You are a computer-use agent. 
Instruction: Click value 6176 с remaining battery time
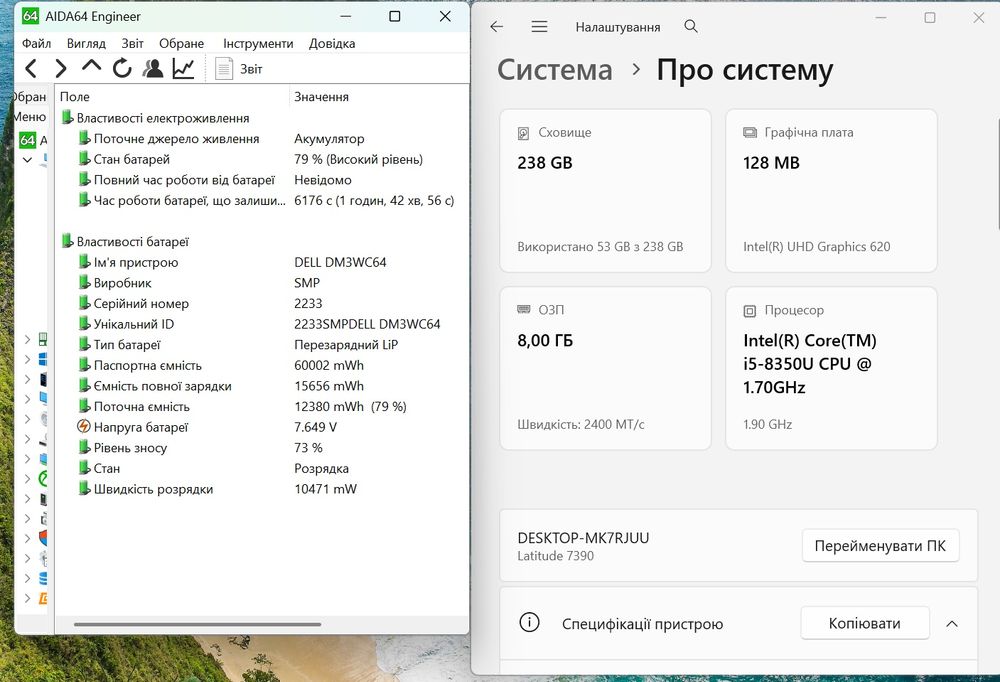coord(374,200)
